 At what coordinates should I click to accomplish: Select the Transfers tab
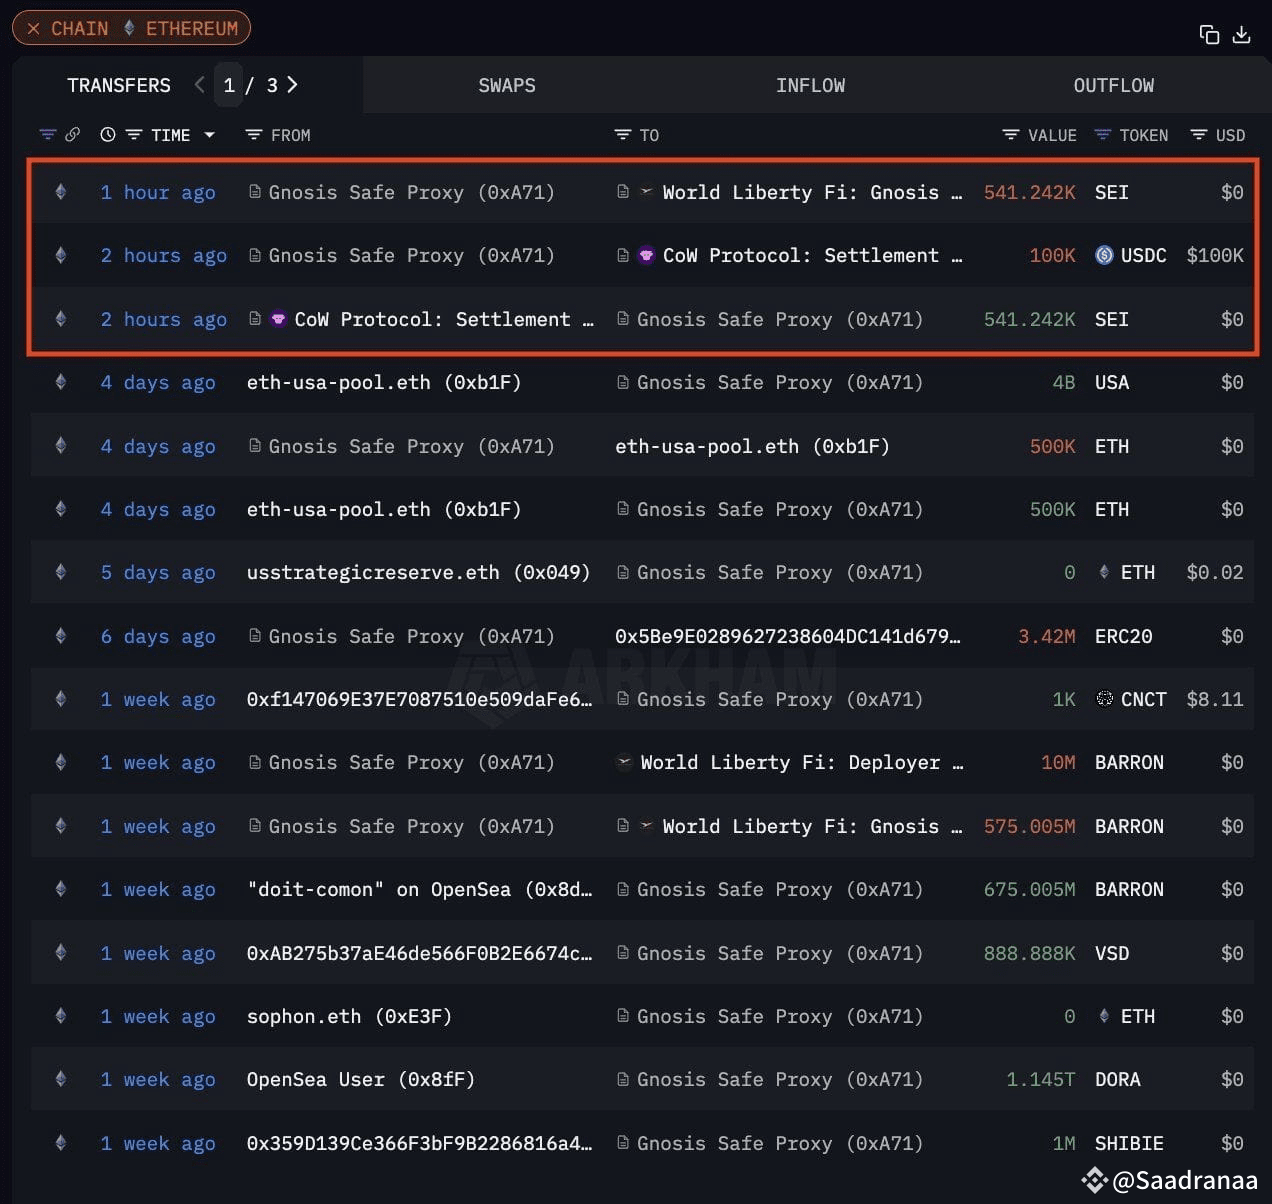point(119,85)
